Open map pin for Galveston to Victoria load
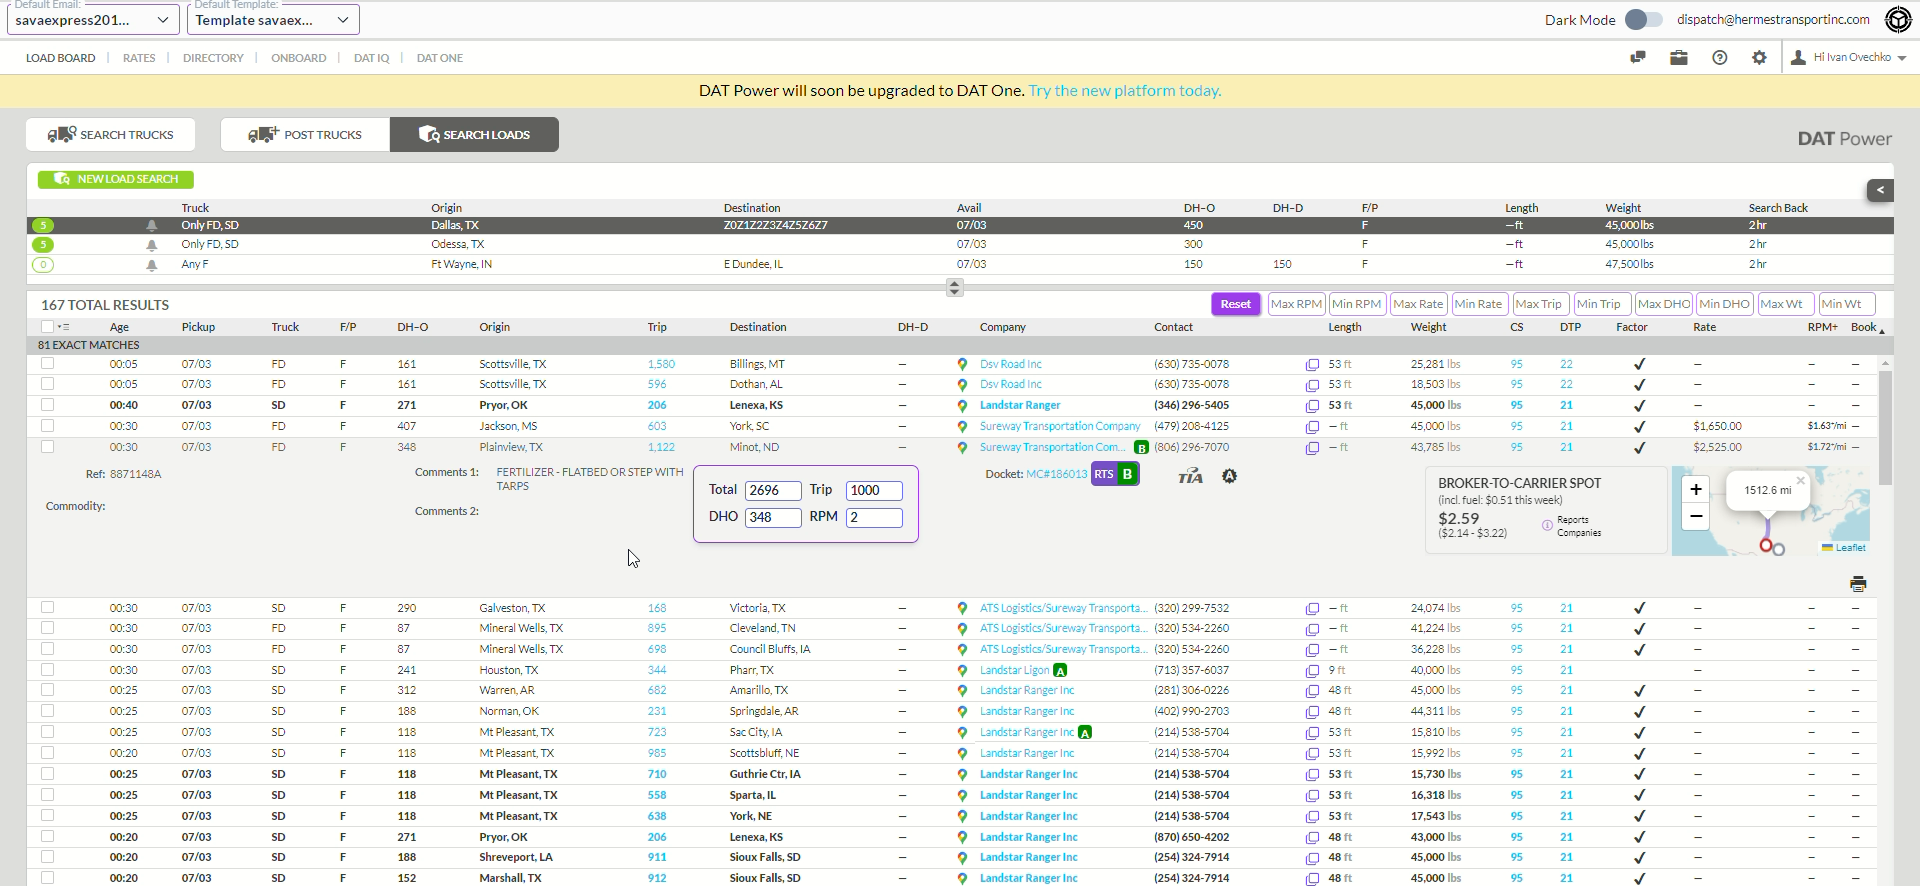 (x=962, y=608)
